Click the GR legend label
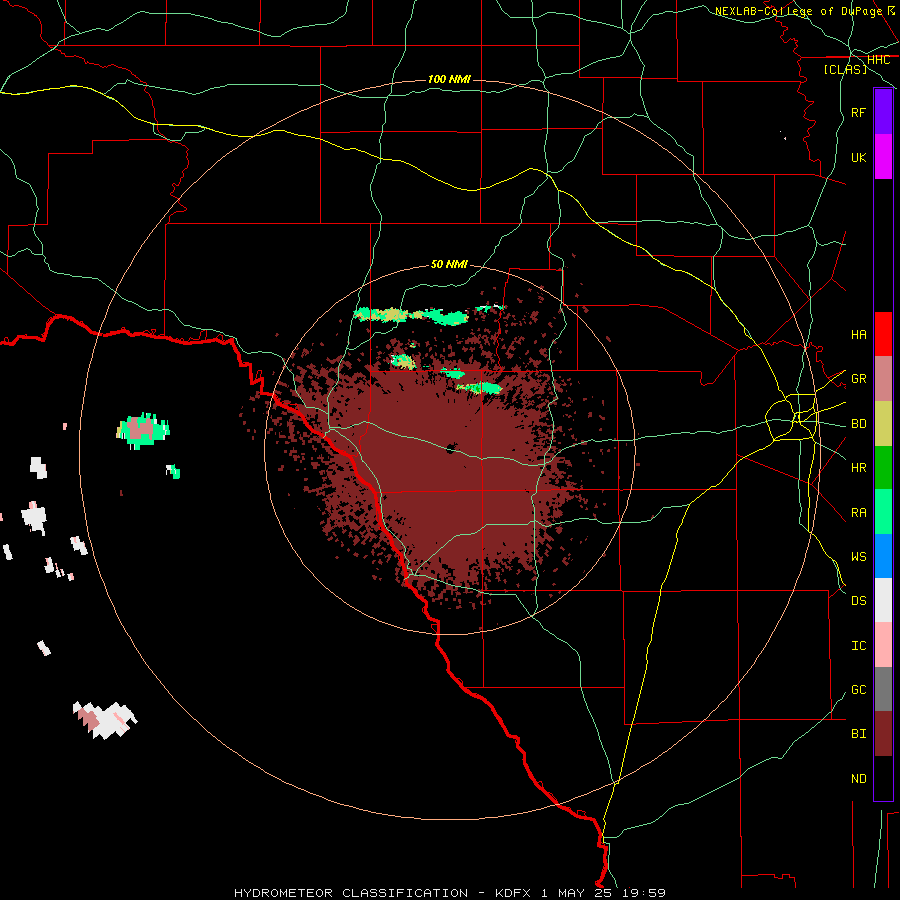Screen dimensions: 900x900 (858, 379)
